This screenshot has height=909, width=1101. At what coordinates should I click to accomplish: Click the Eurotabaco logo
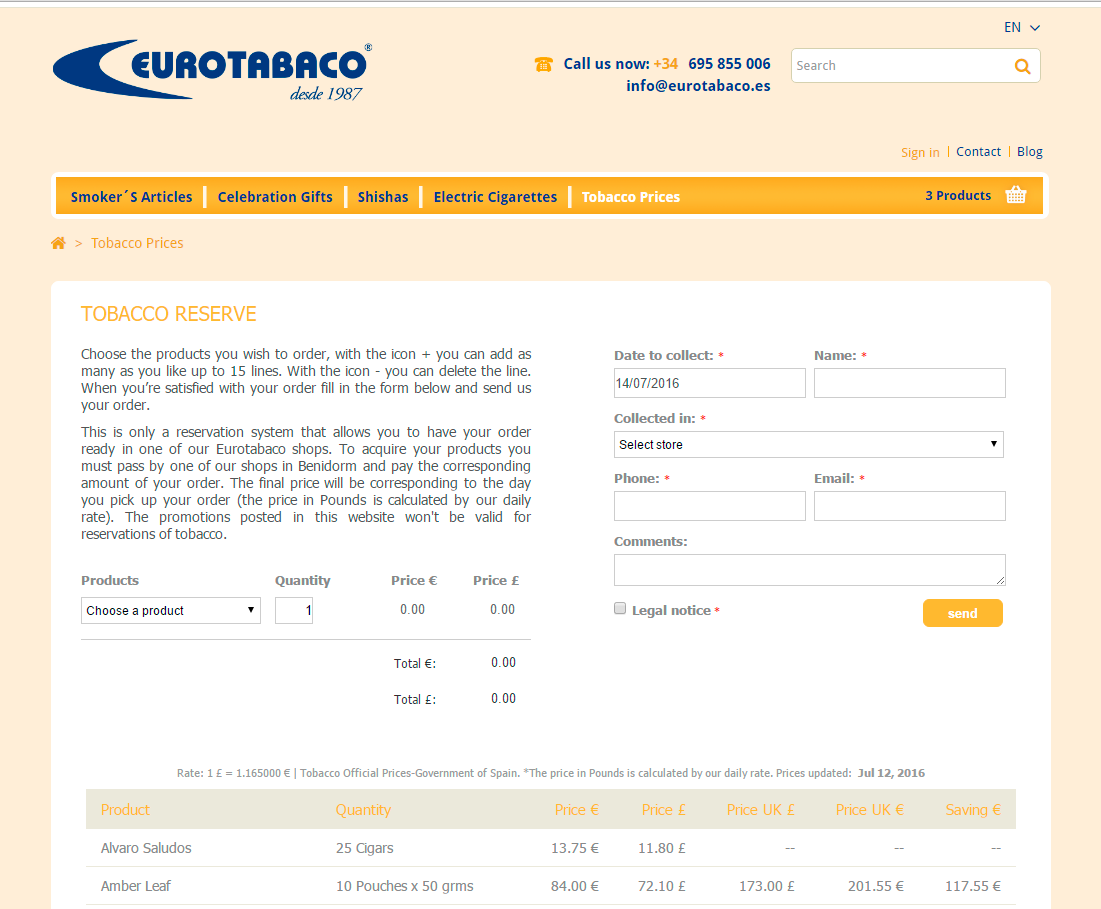213,70
